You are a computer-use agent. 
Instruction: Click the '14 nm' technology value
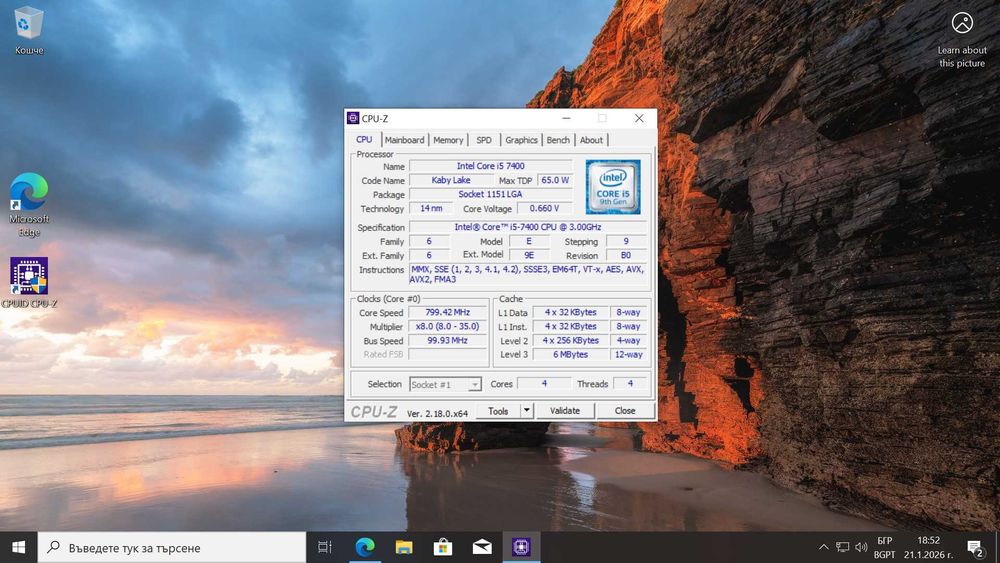[431, 208]
